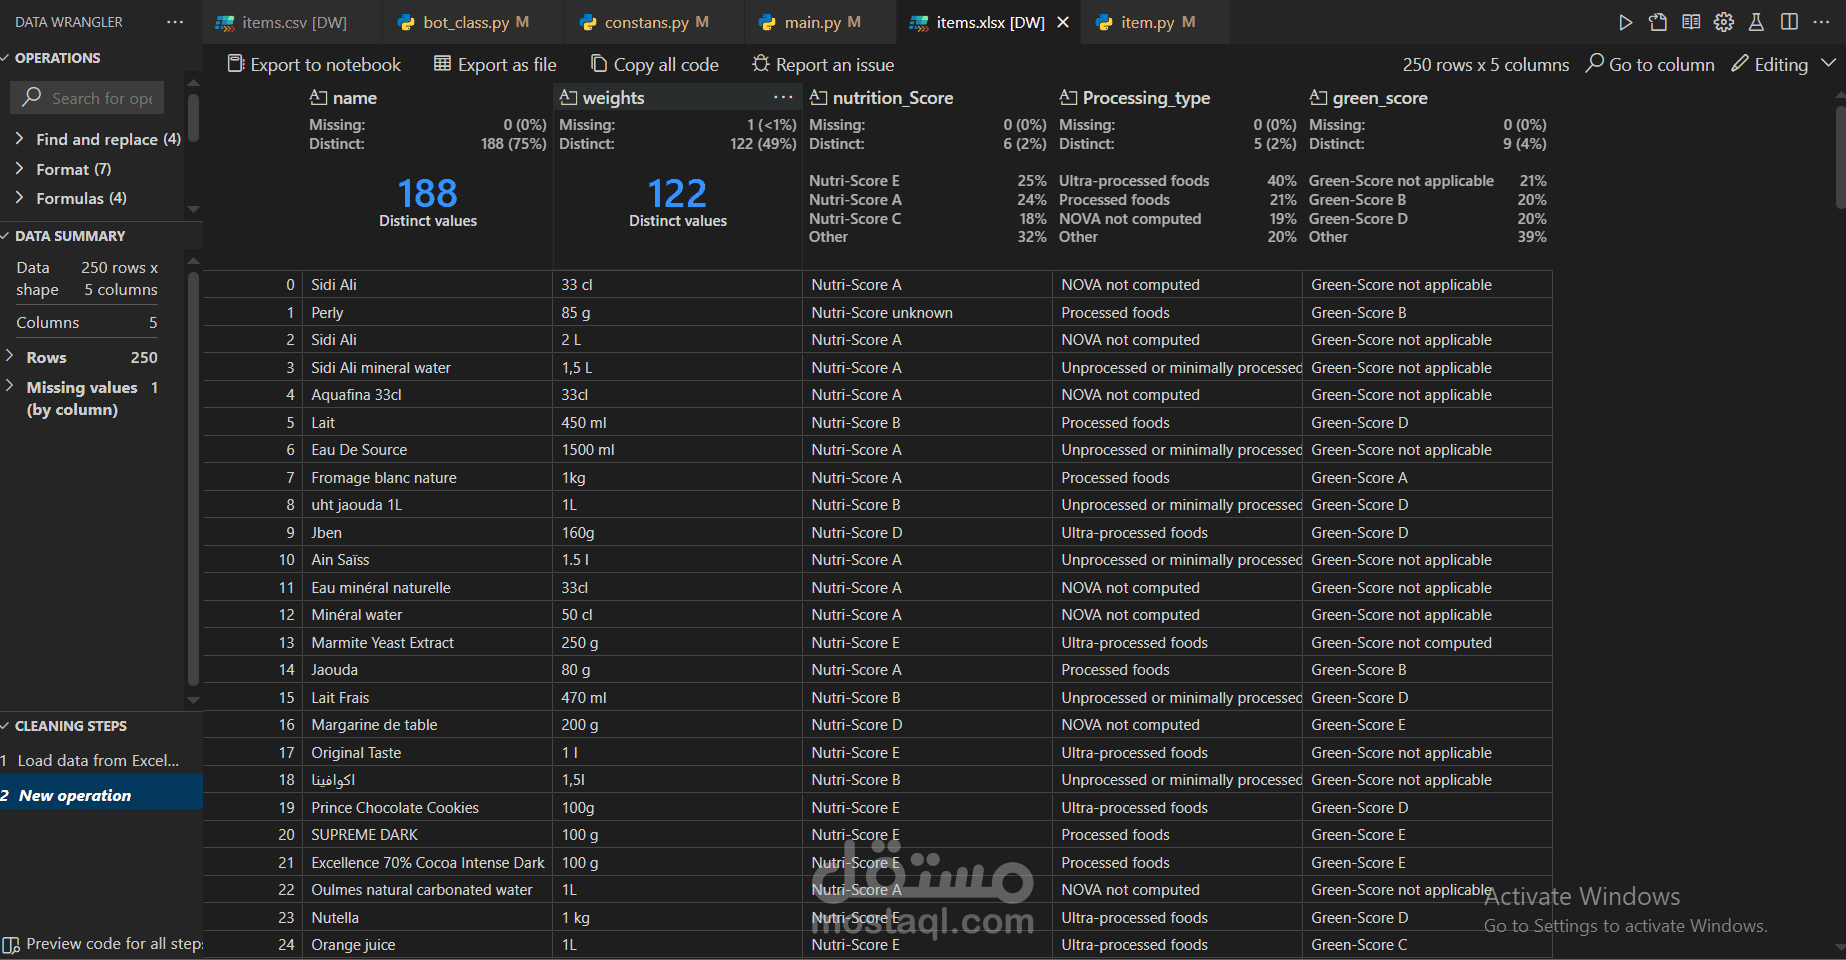This screenshot has height=960, width=1846.
Task: Click '122 Distinct values' weights summary
Action: [678, 202]
